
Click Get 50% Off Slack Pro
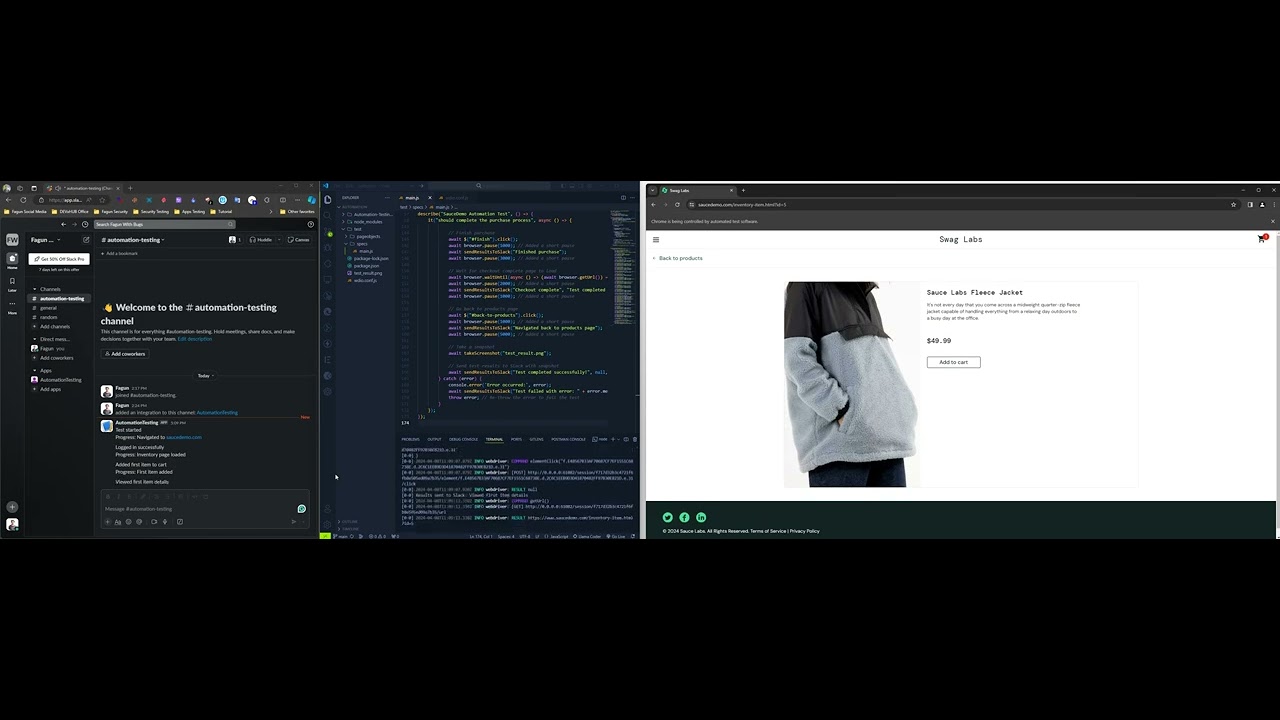[x=60, y=259]
